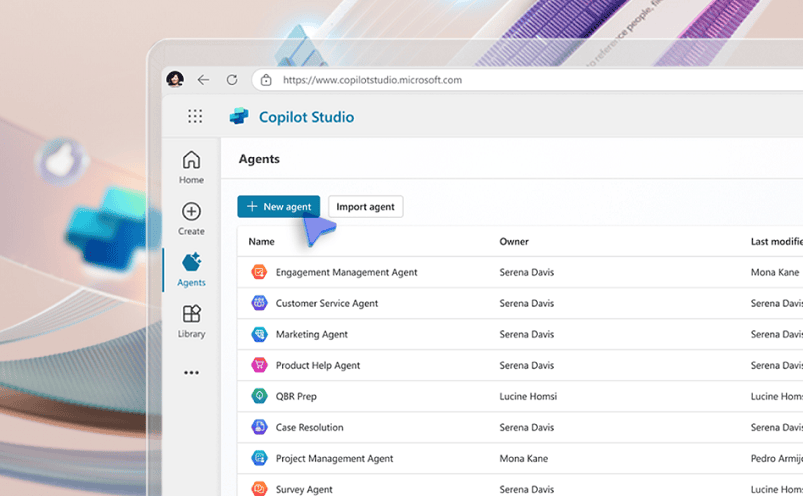Viewport: 803px width, 496px height.
Task: Sort the list by Owner column
Action: coord(514,242)
